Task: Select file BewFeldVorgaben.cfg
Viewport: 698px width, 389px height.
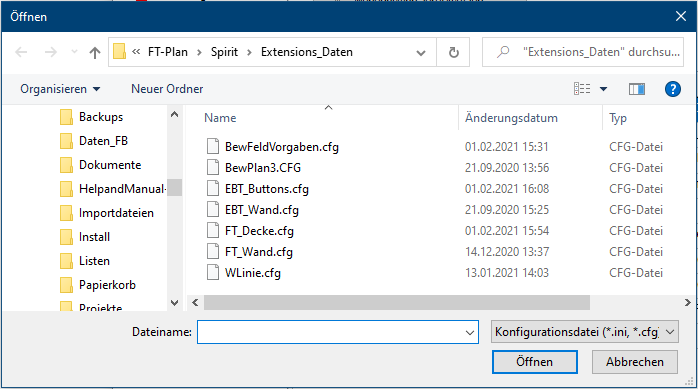Action: coord(282,147)
